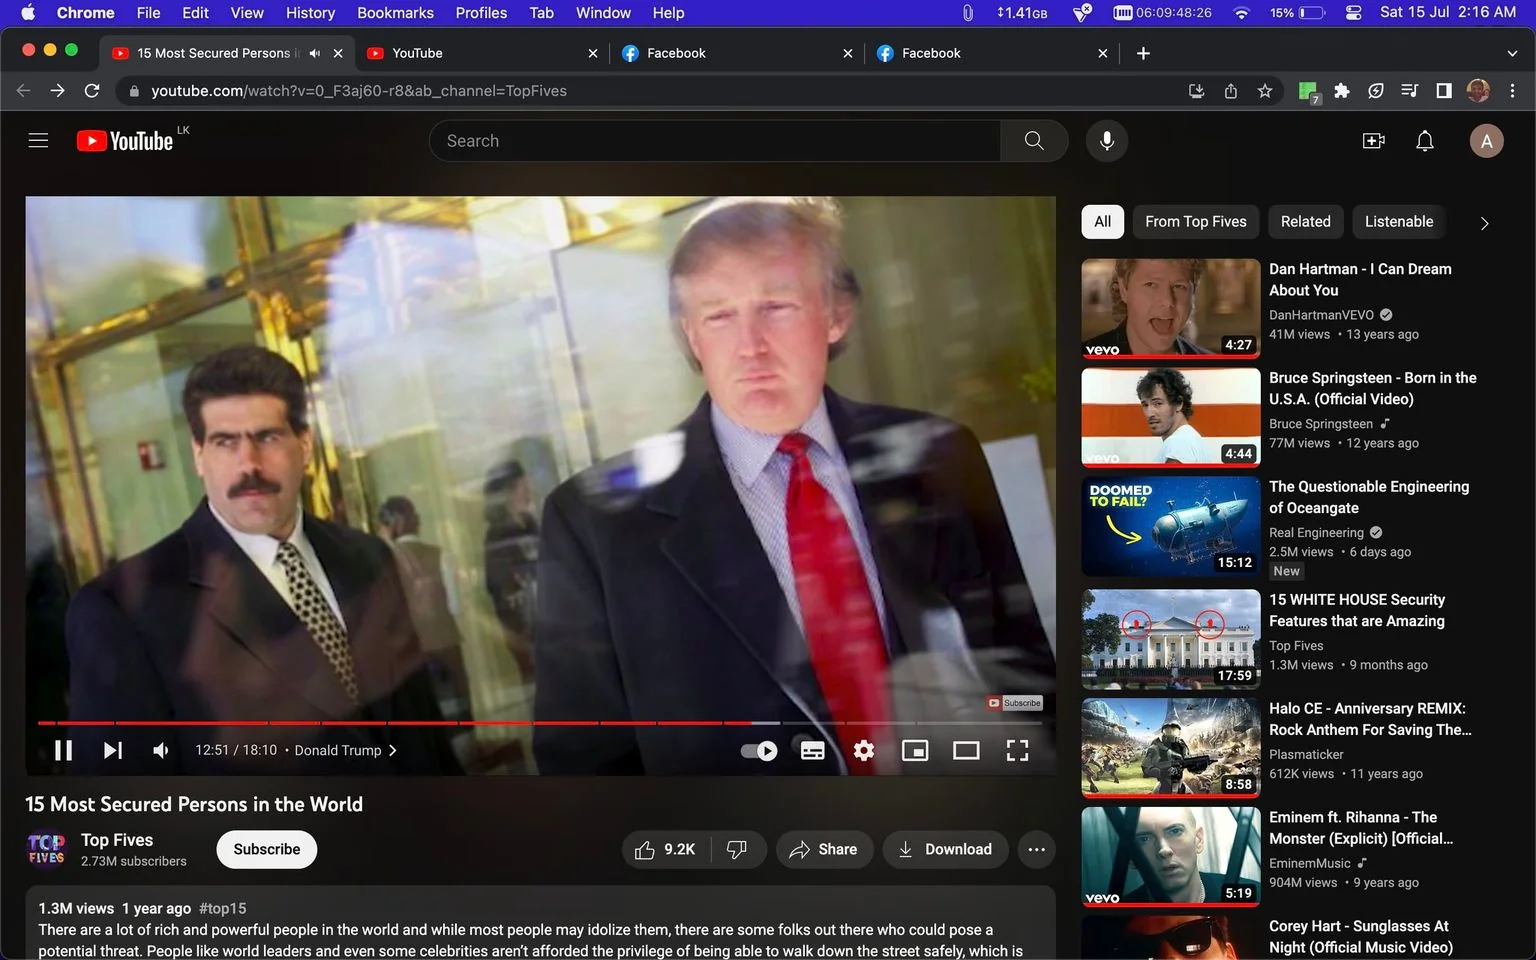Open the Create video icon

1374,141
